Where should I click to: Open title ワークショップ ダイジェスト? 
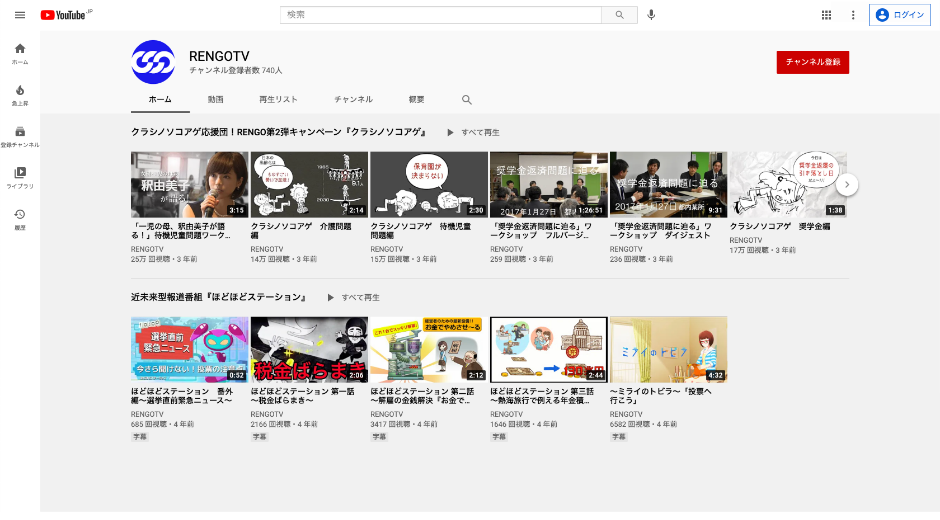(661, 231)
